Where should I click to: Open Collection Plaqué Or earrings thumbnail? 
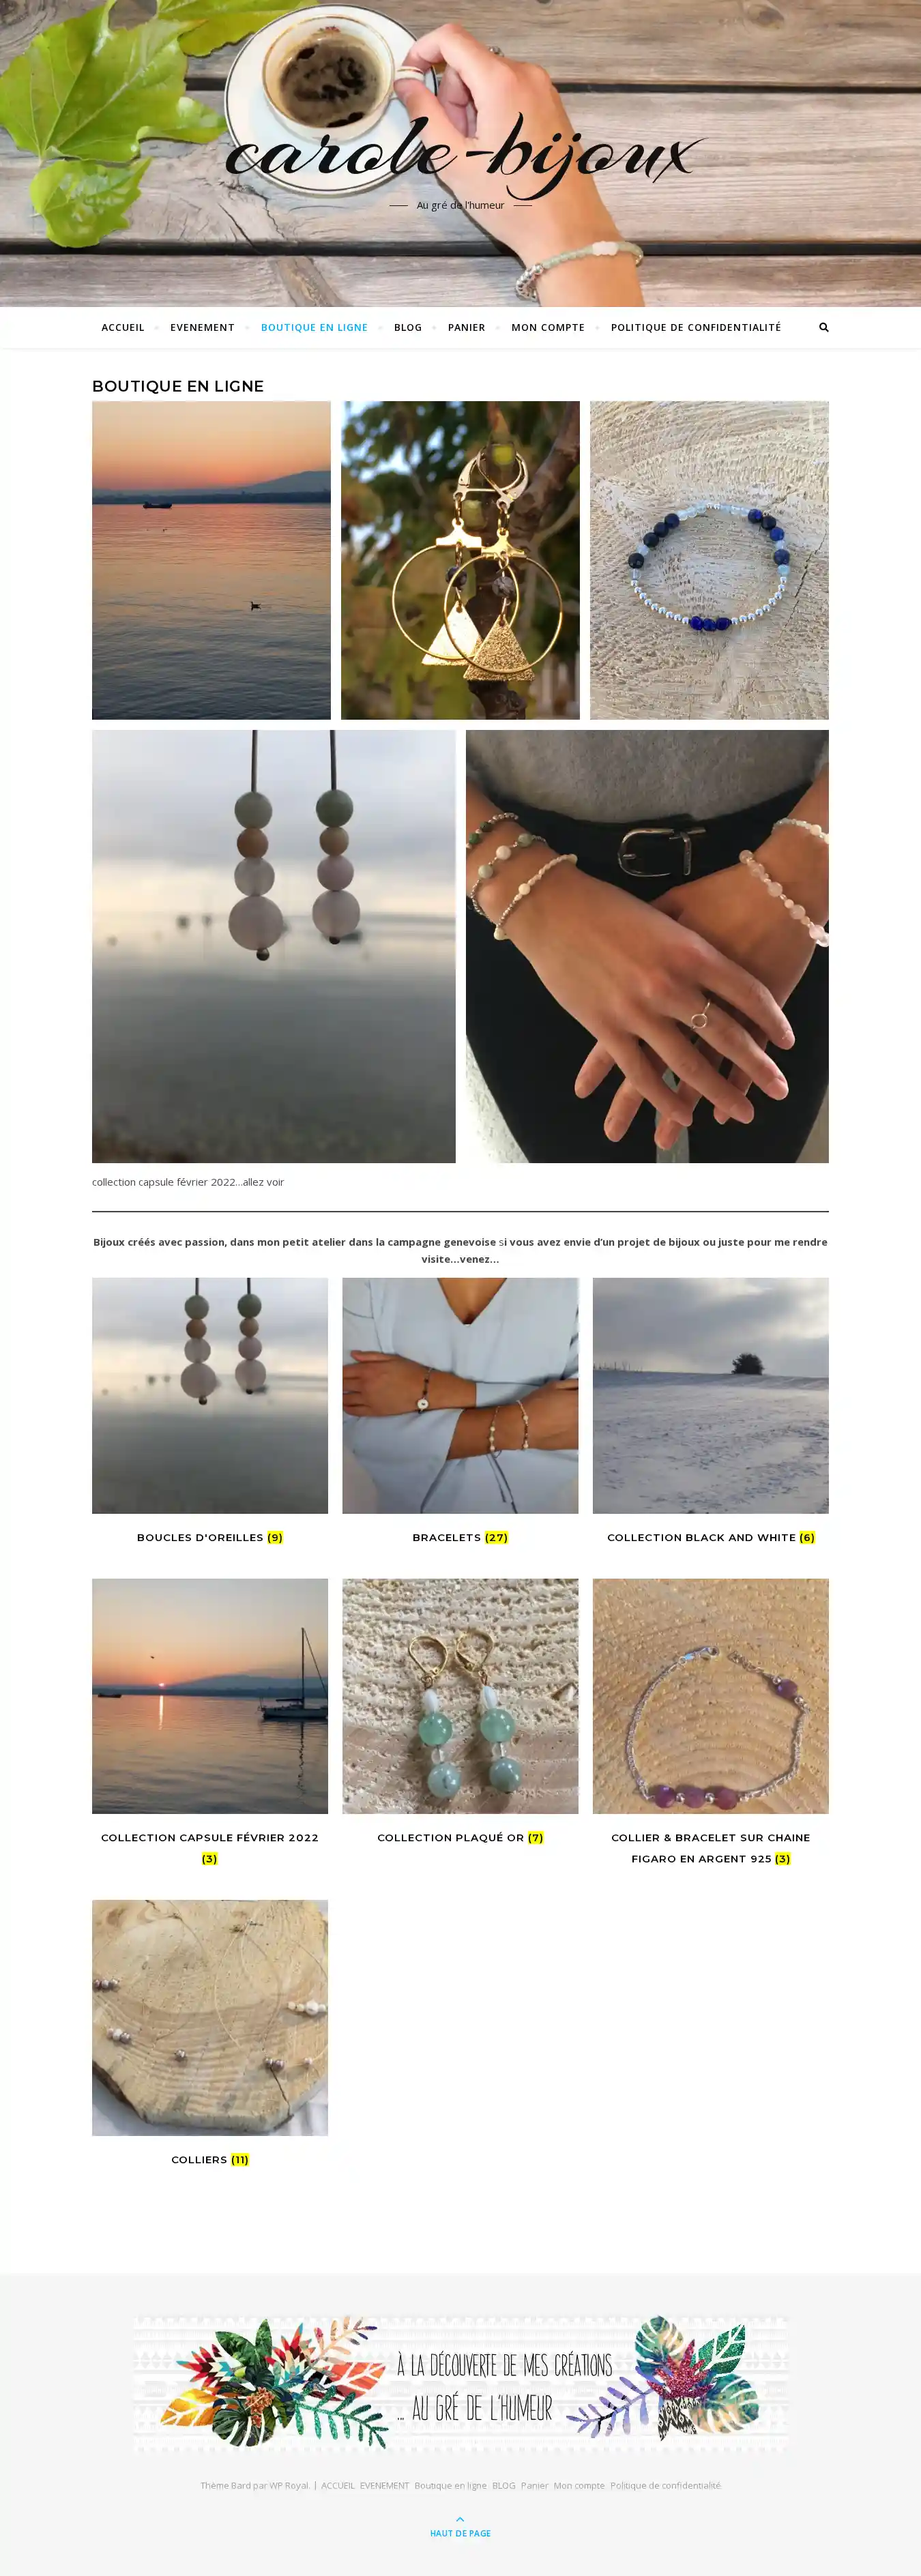click(460, 1696)
